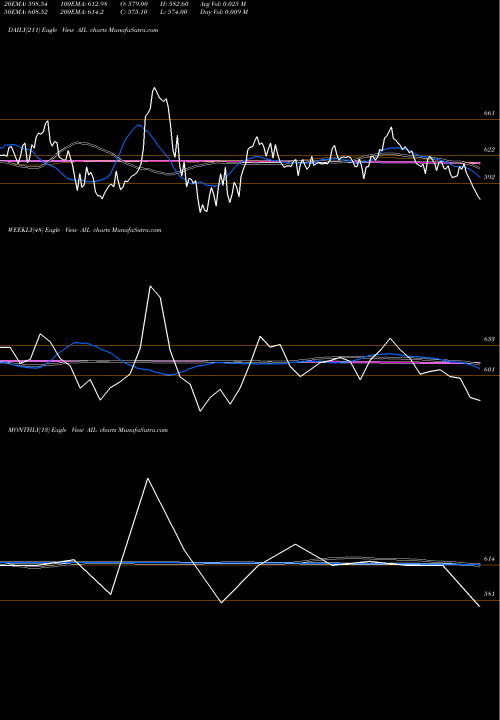
Task: Click the MONTHLY(18) Eagle View chart title
Action: point(88,430)
